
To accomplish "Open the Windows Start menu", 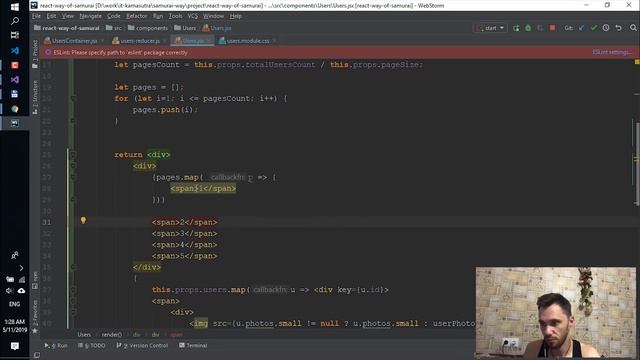I will pyautogui.click(x=15, y=7).
